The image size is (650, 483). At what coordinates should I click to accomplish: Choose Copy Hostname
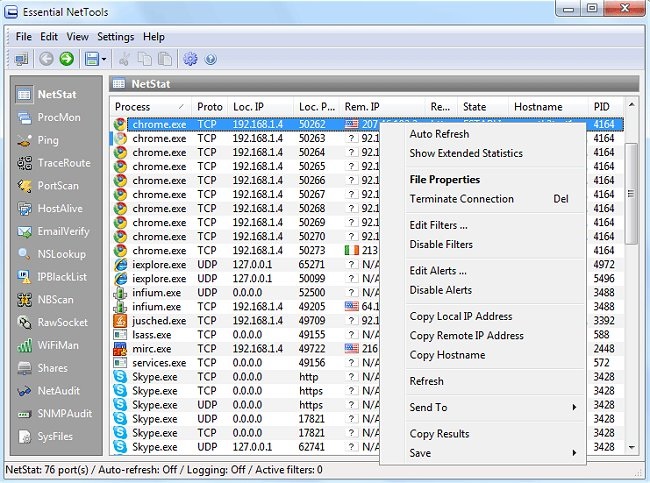coord(495,355)
